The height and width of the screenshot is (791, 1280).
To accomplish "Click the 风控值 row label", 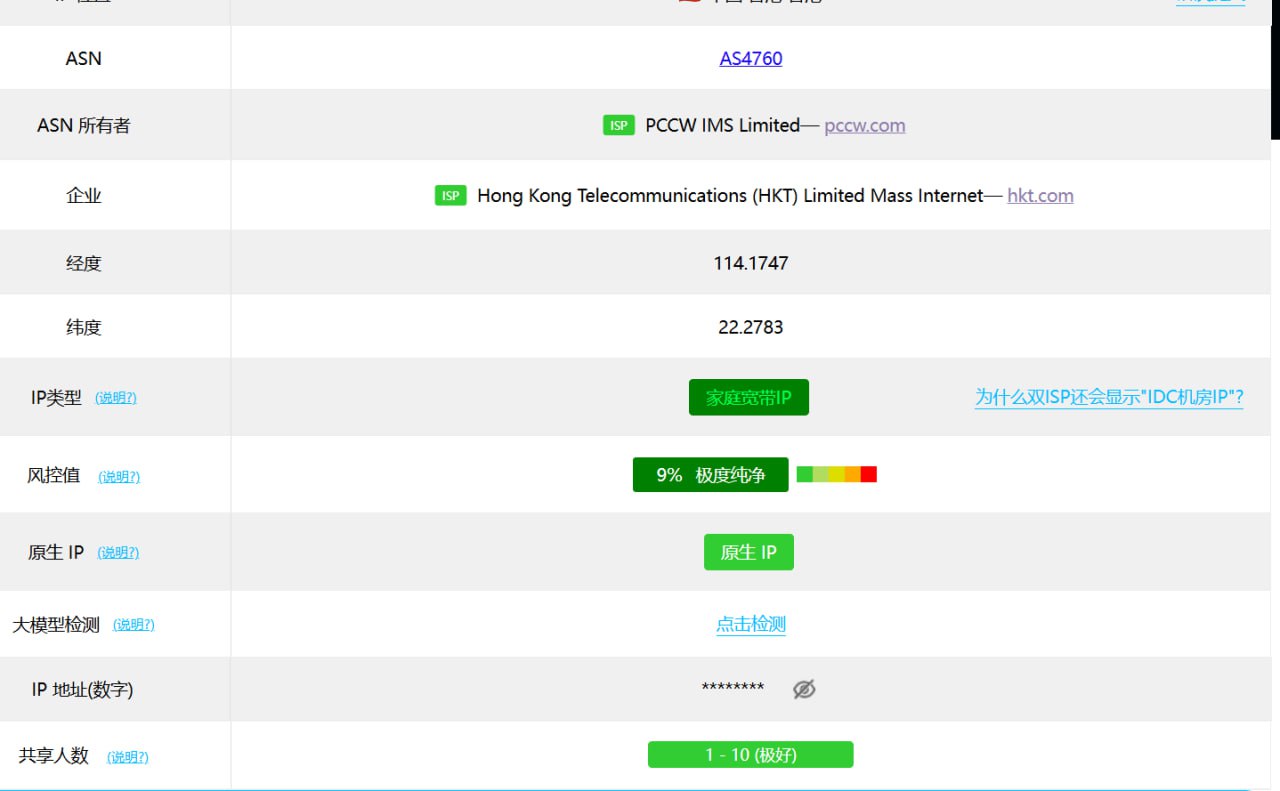I will click(54, 475).
